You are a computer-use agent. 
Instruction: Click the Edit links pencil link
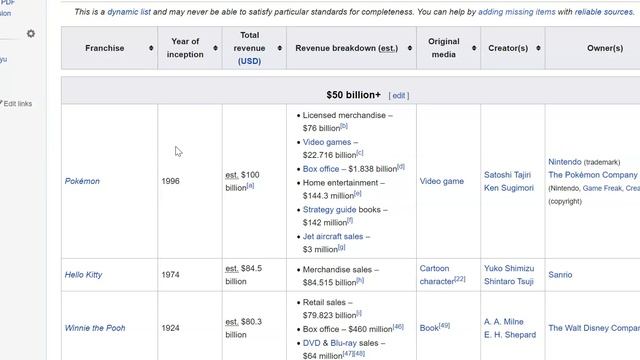coord(17,104)
